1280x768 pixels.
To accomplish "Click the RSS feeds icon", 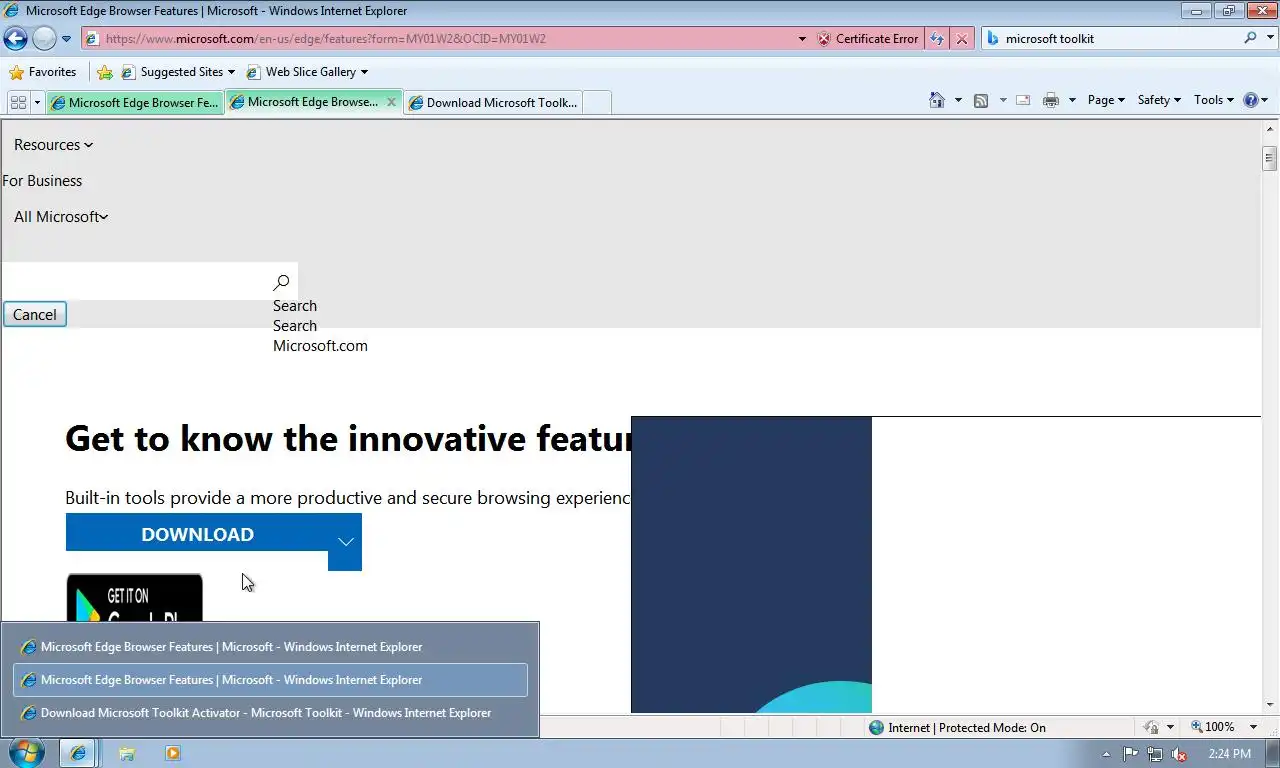I will 981,100.
